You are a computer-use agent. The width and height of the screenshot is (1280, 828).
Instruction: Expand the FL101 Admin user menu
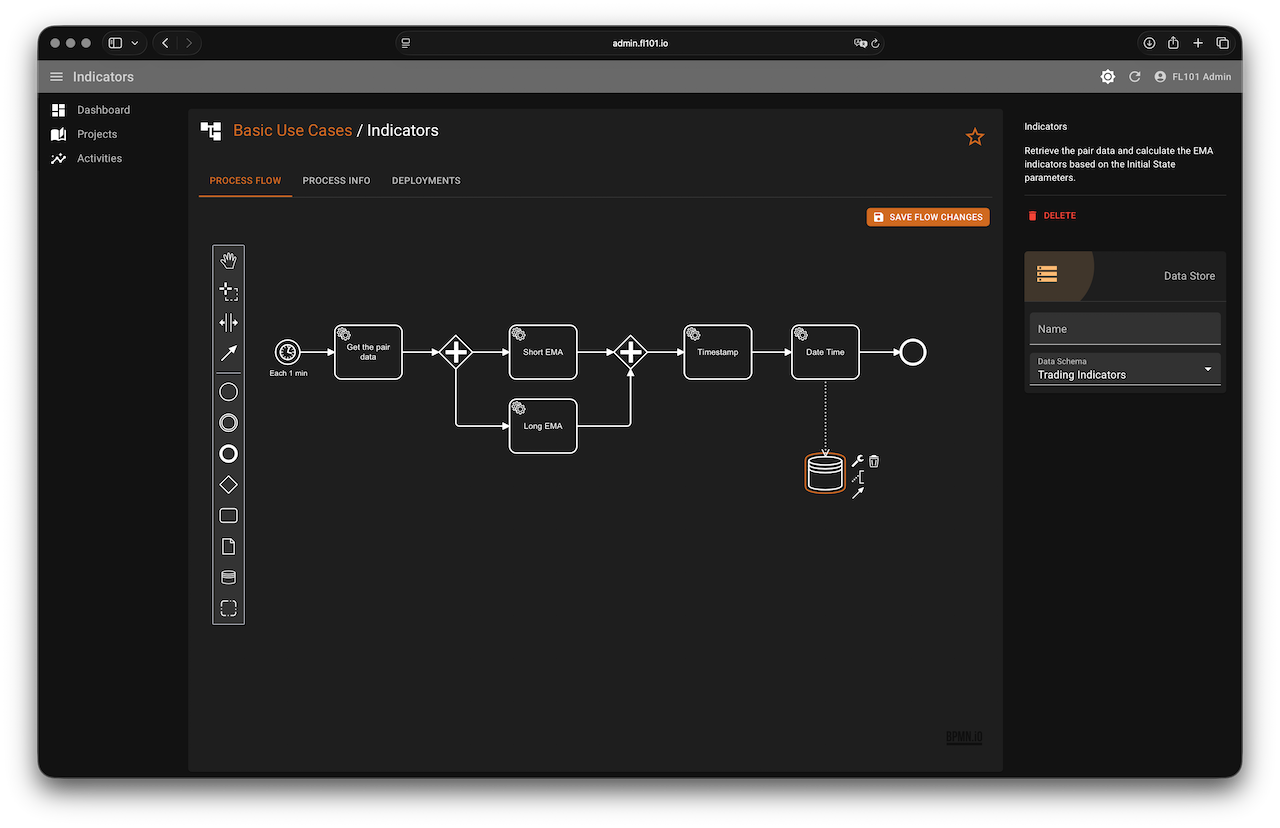[1192, 77]
